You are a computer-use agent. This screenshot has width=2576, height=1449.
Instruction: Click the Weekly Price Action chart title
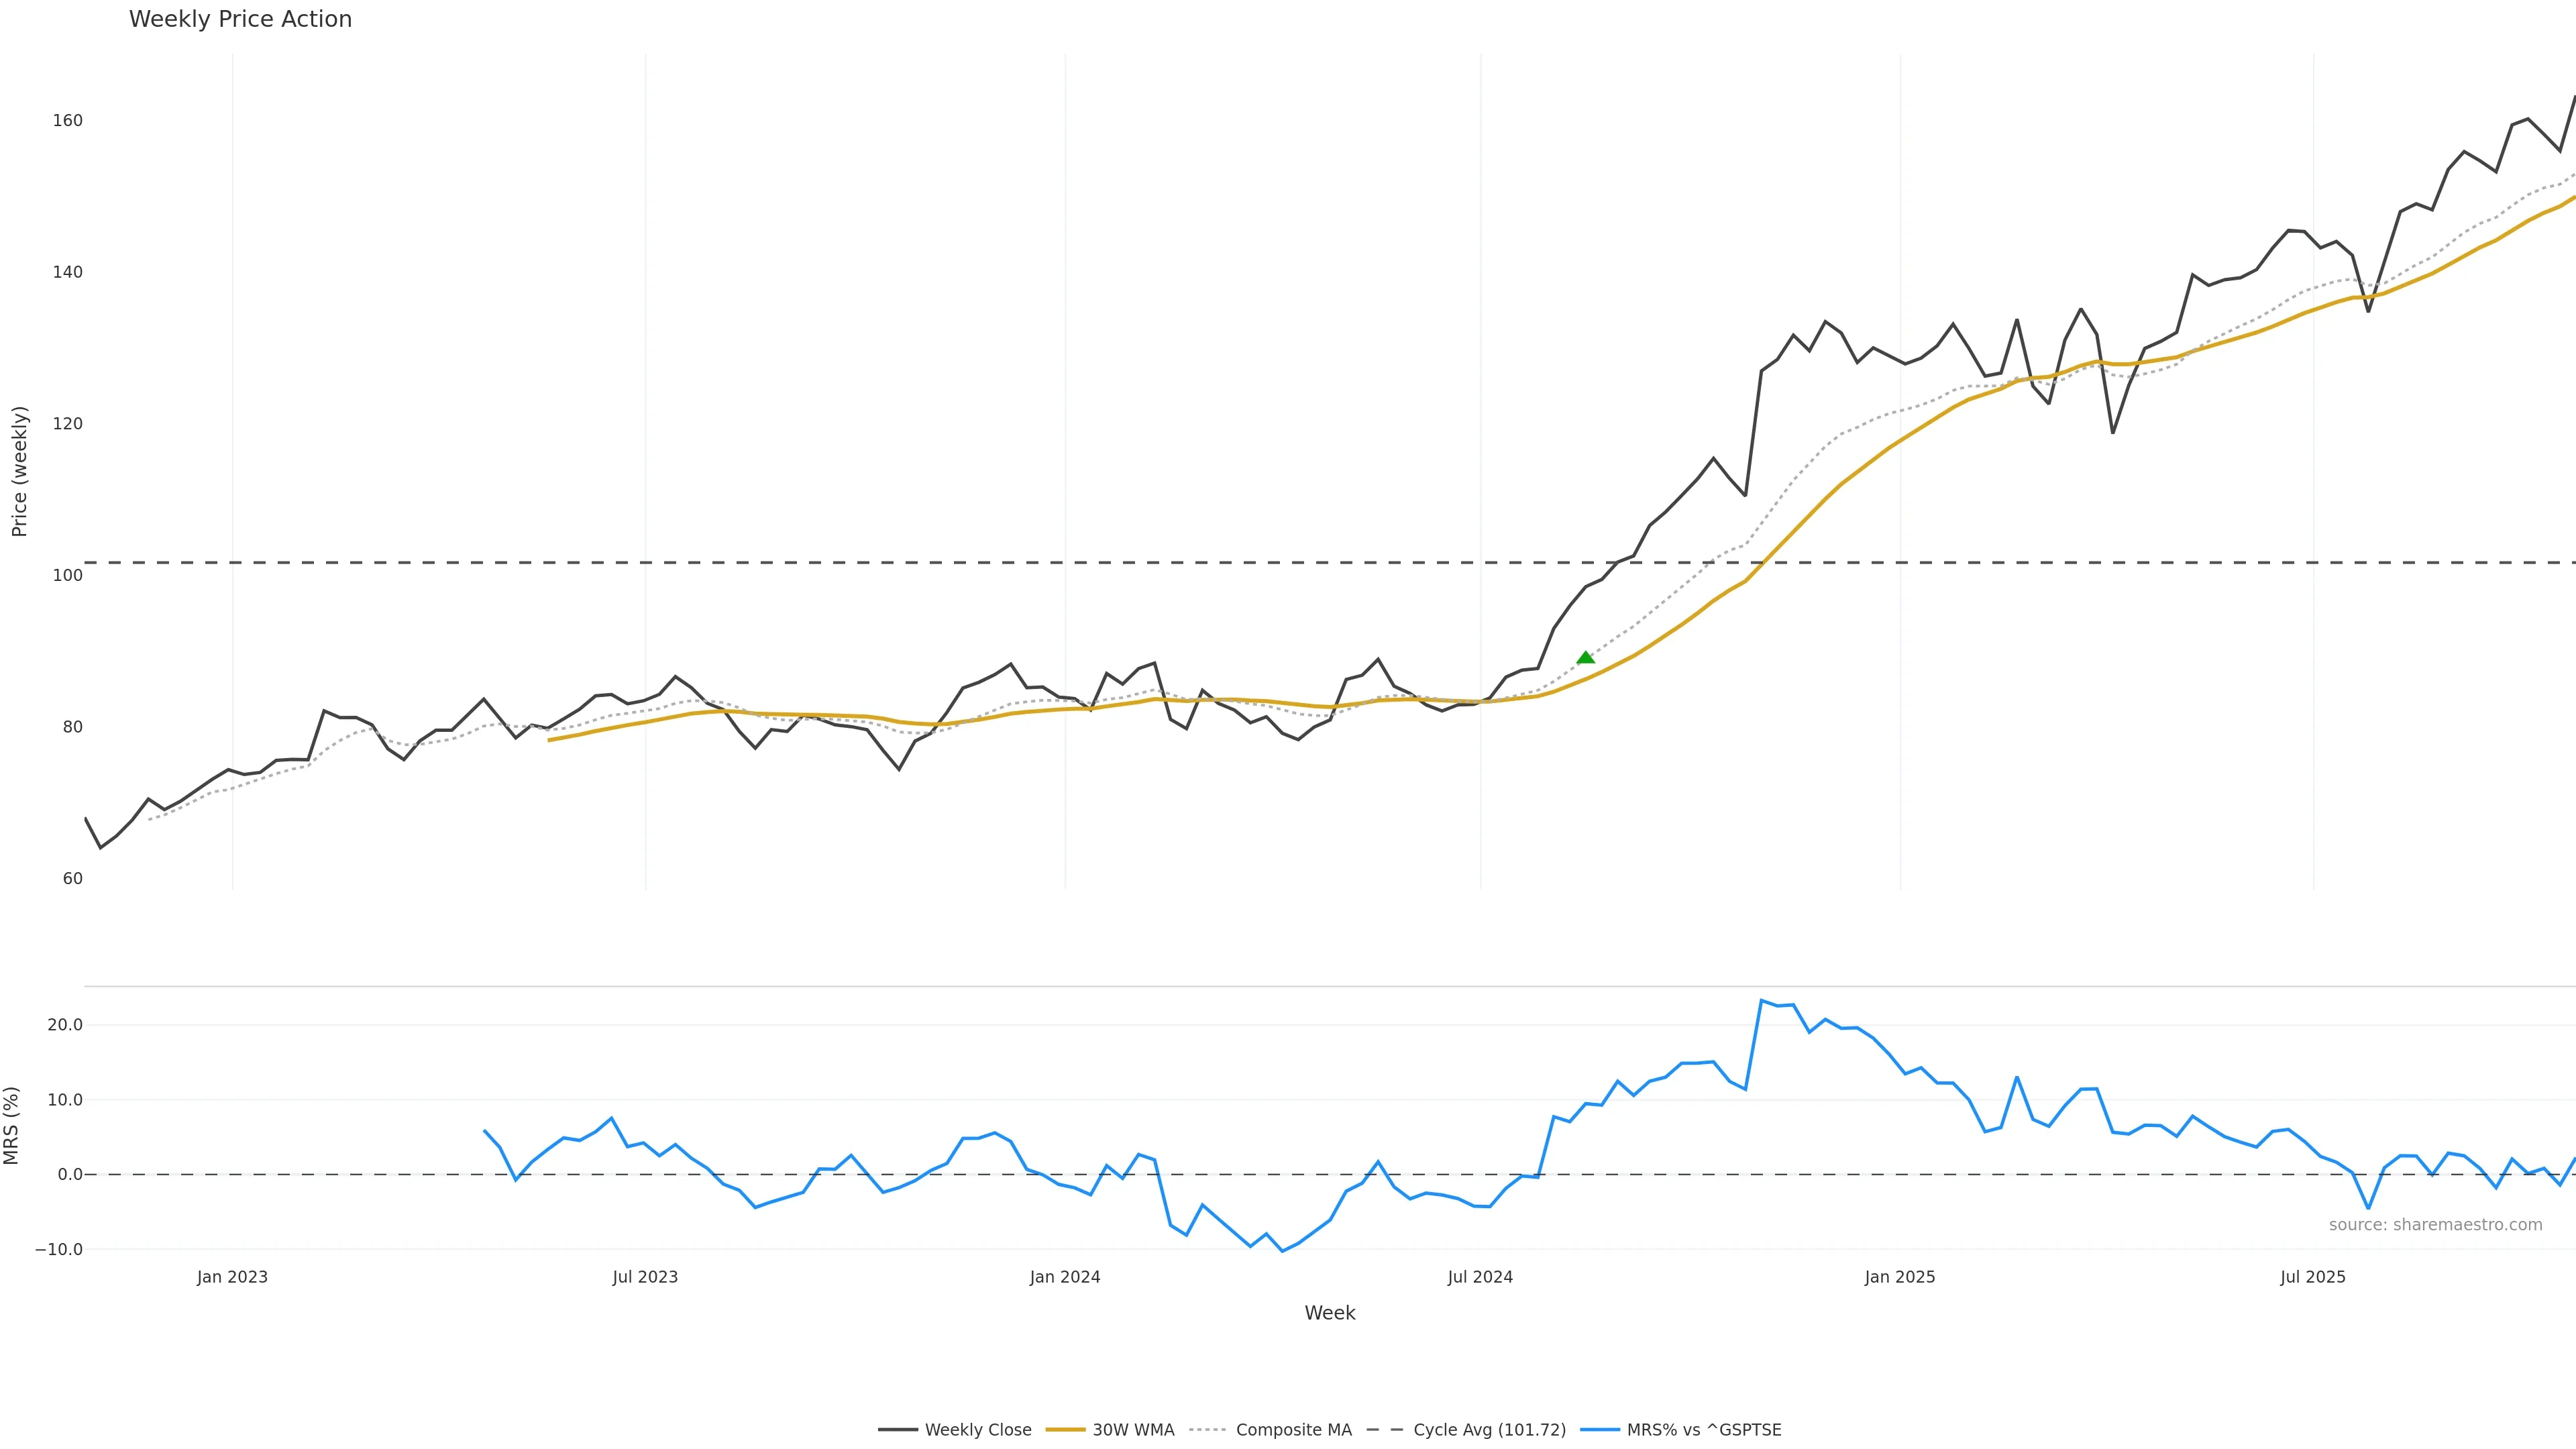click(240, 19)
